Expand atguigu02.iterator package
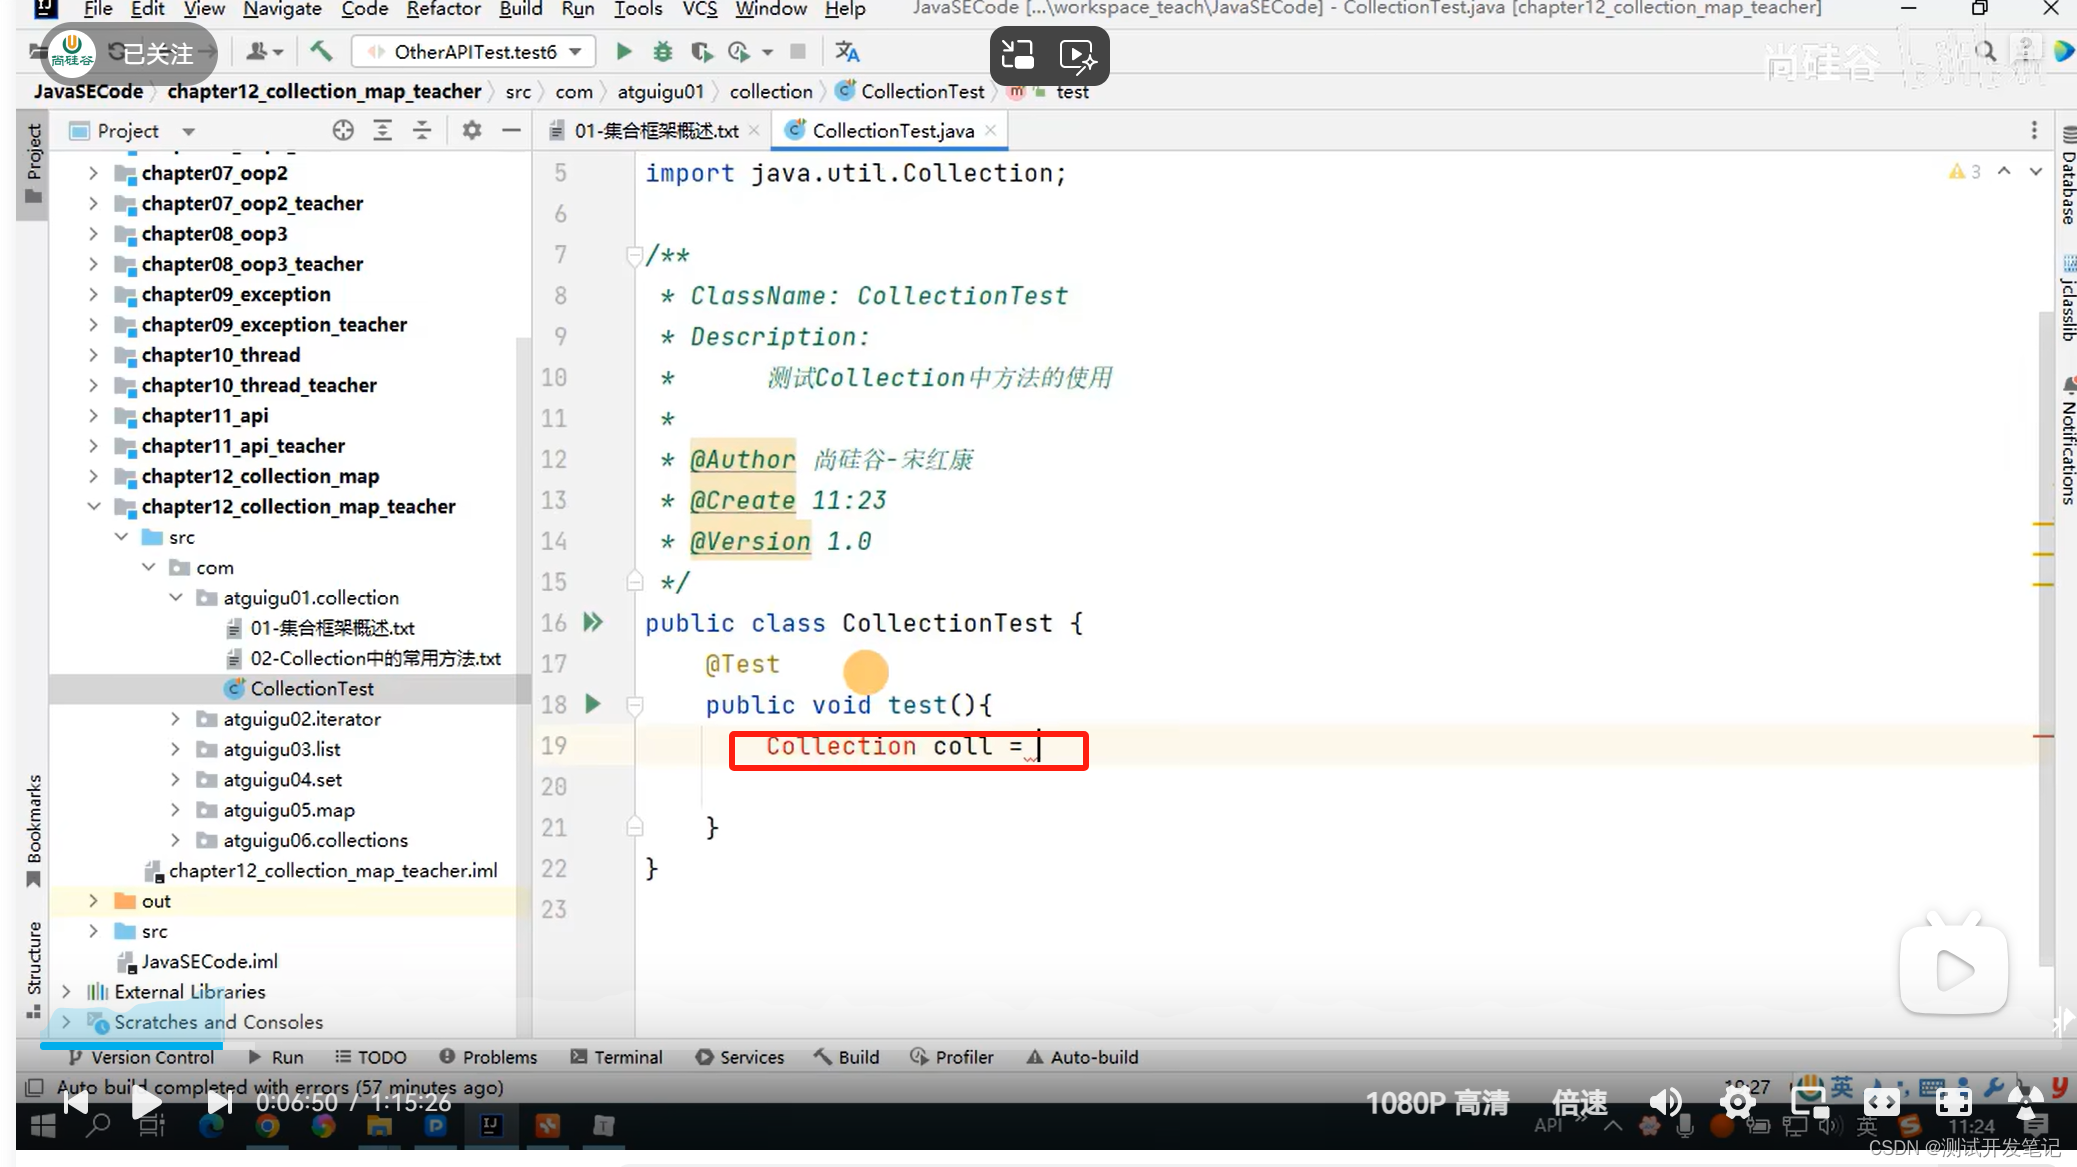2077x1167 pixels. pyautogui.click(x=176, y=719)
